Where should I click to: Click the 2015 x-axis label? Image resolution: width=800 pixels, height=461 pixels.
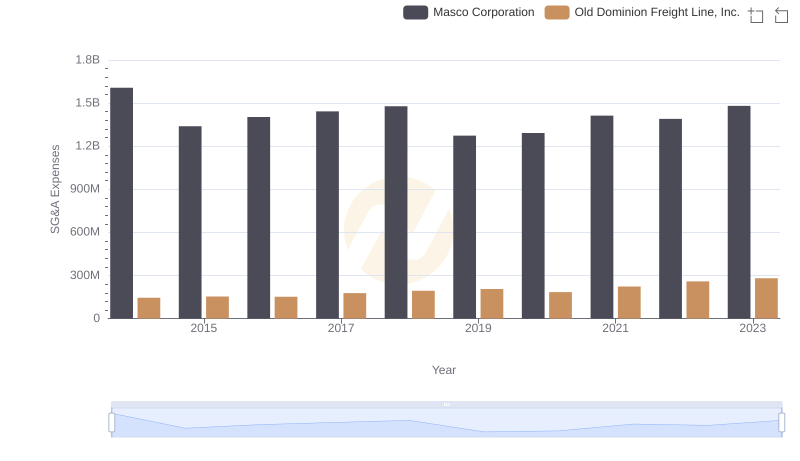coord(204,328)
